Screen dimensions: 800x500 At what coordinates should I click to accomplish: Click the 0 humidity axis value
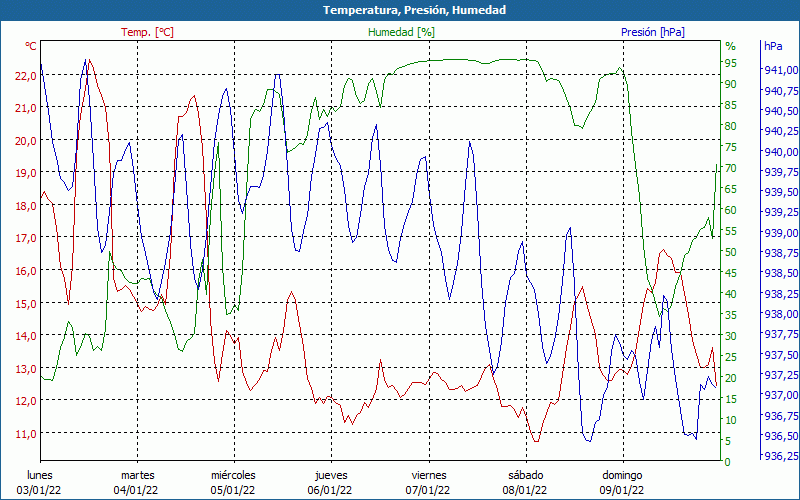click(x=728, y=462)
